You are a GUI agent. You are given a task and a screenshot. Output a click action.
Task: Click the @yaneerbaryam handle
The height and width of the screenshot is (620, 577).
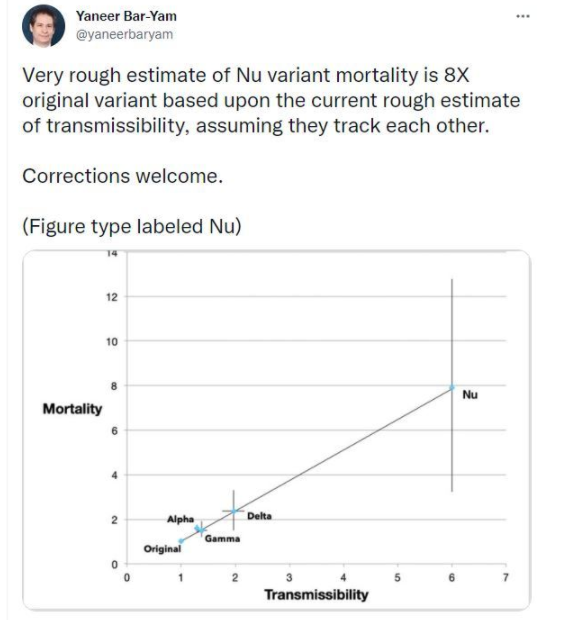(124, 34)
